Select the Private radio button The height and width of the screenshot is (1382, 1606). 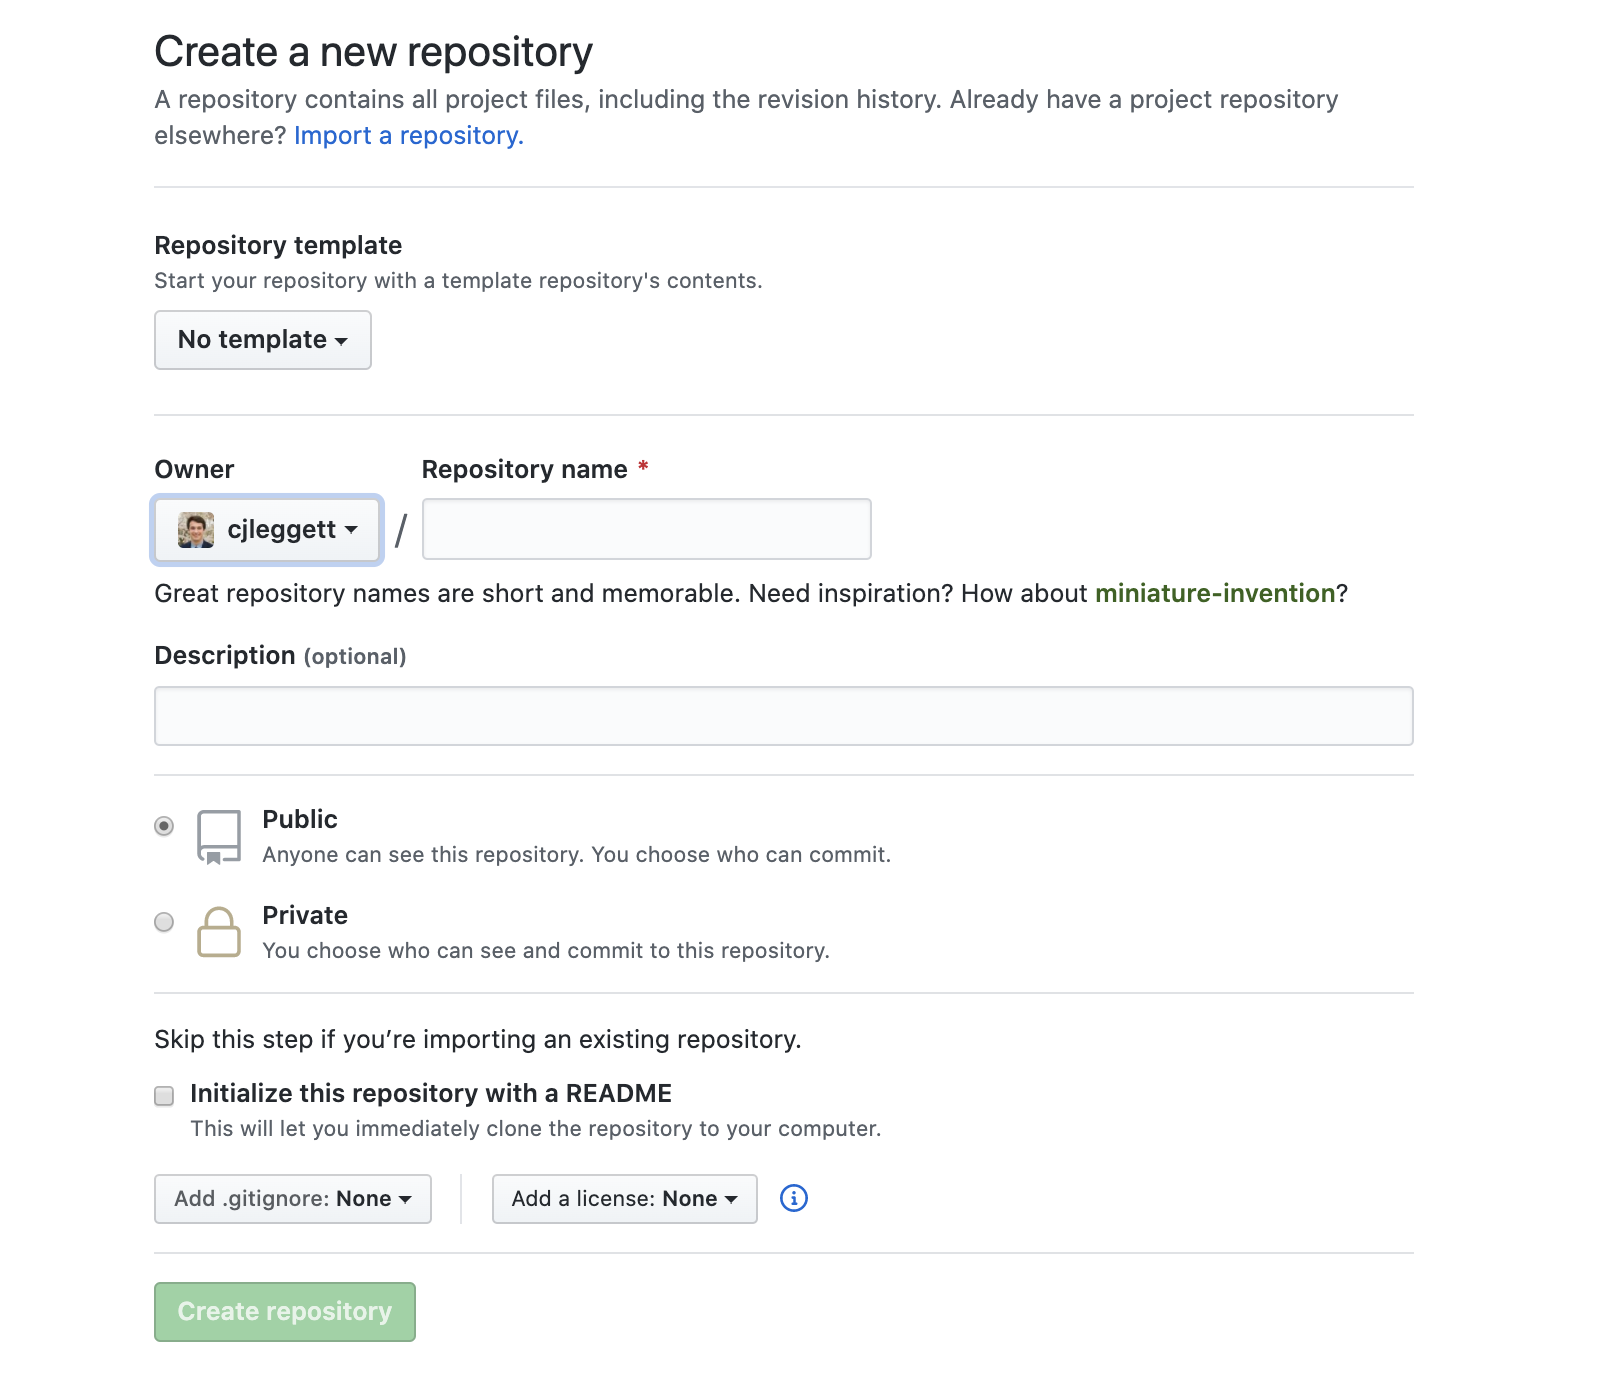[164, 922]
